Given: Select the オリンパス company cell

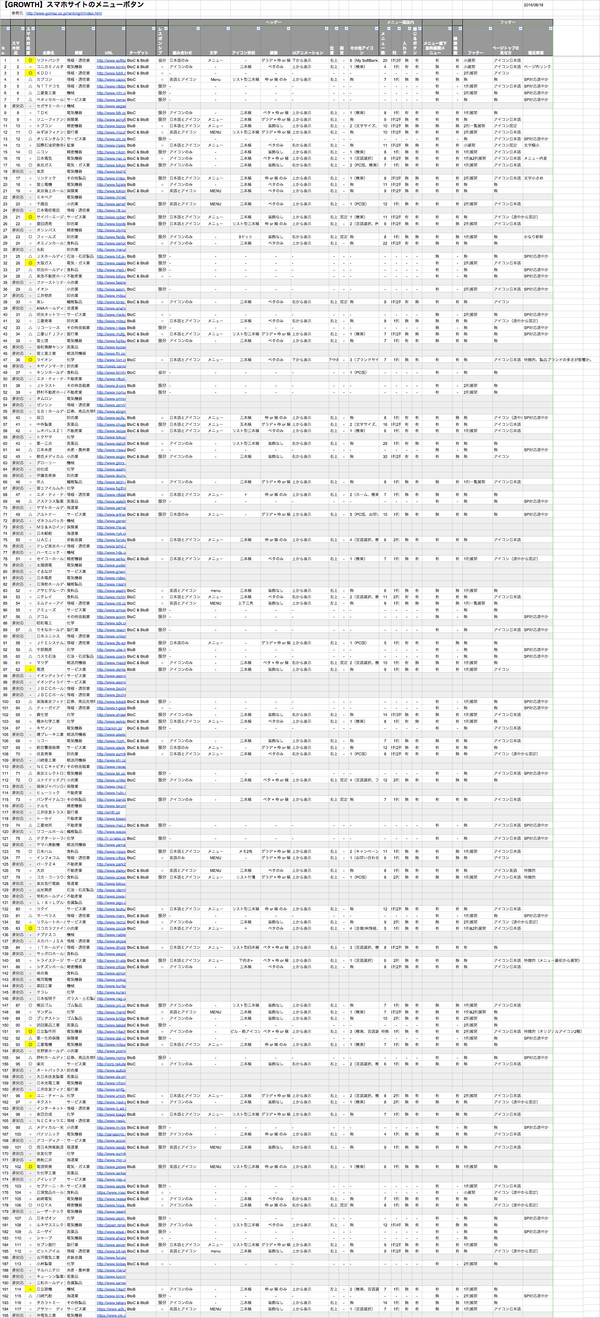Looking at the screenshot, I should pyautogui.click(x=50, y=230).
